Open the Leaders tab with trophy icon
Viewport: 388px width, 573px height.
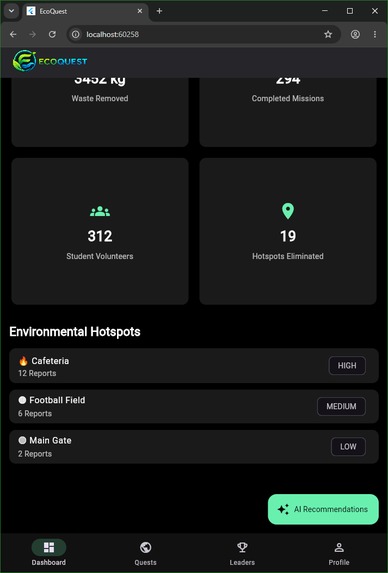[x=242, y=553]
